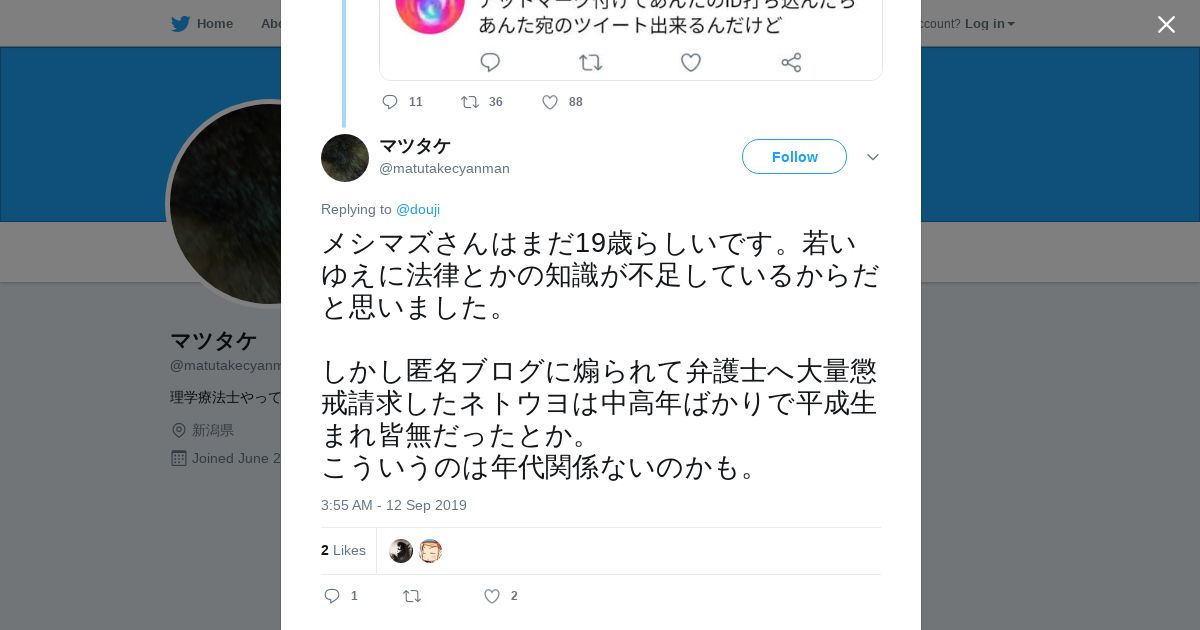
Task: Retweet マツタケ's tweet
Action: 412,596
